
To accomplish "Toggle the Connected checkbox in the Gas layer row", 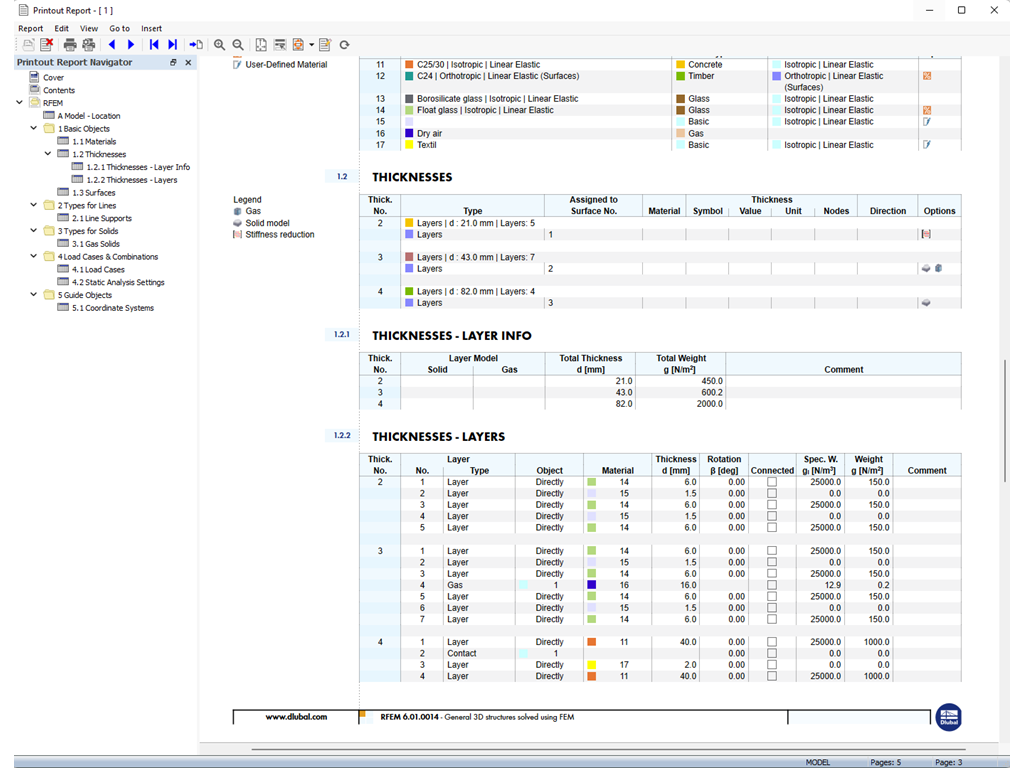I will click(771, 585).
